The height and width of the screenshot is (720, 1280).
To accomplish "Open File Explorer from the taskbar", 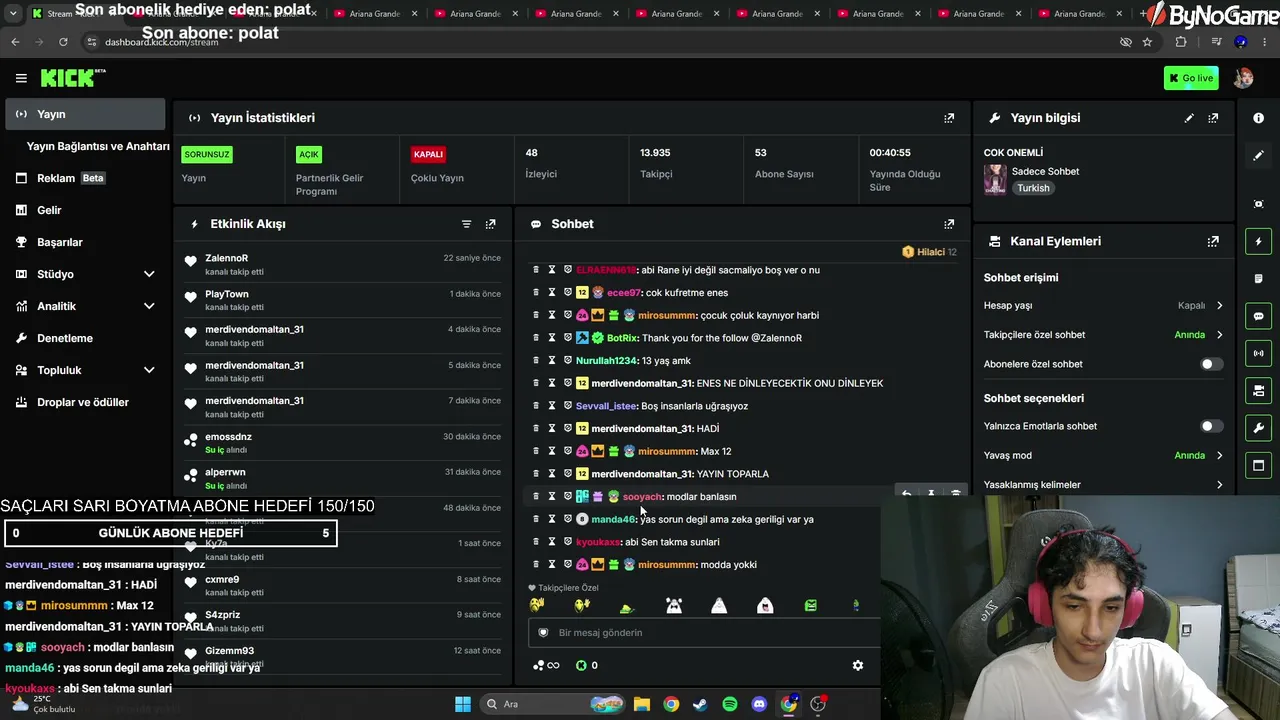I will [x=641, y=704].
